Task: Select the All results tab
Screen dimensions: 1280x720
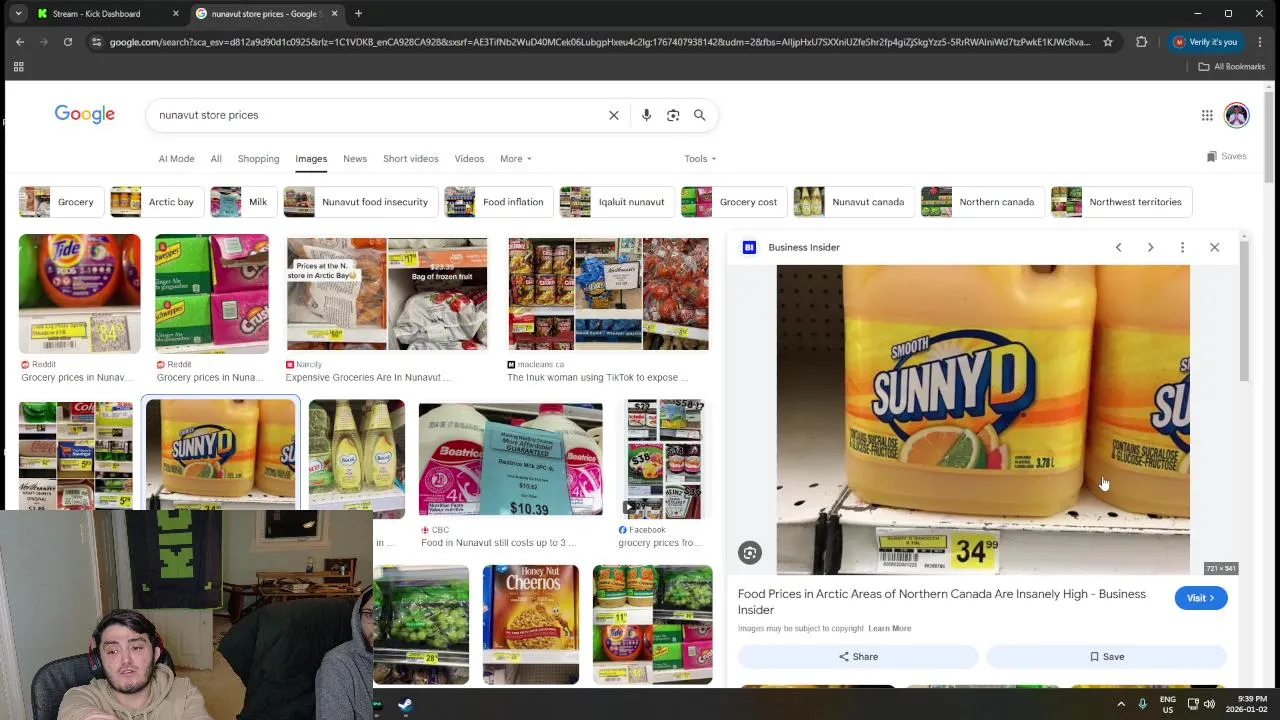Action: coord(216,159)
